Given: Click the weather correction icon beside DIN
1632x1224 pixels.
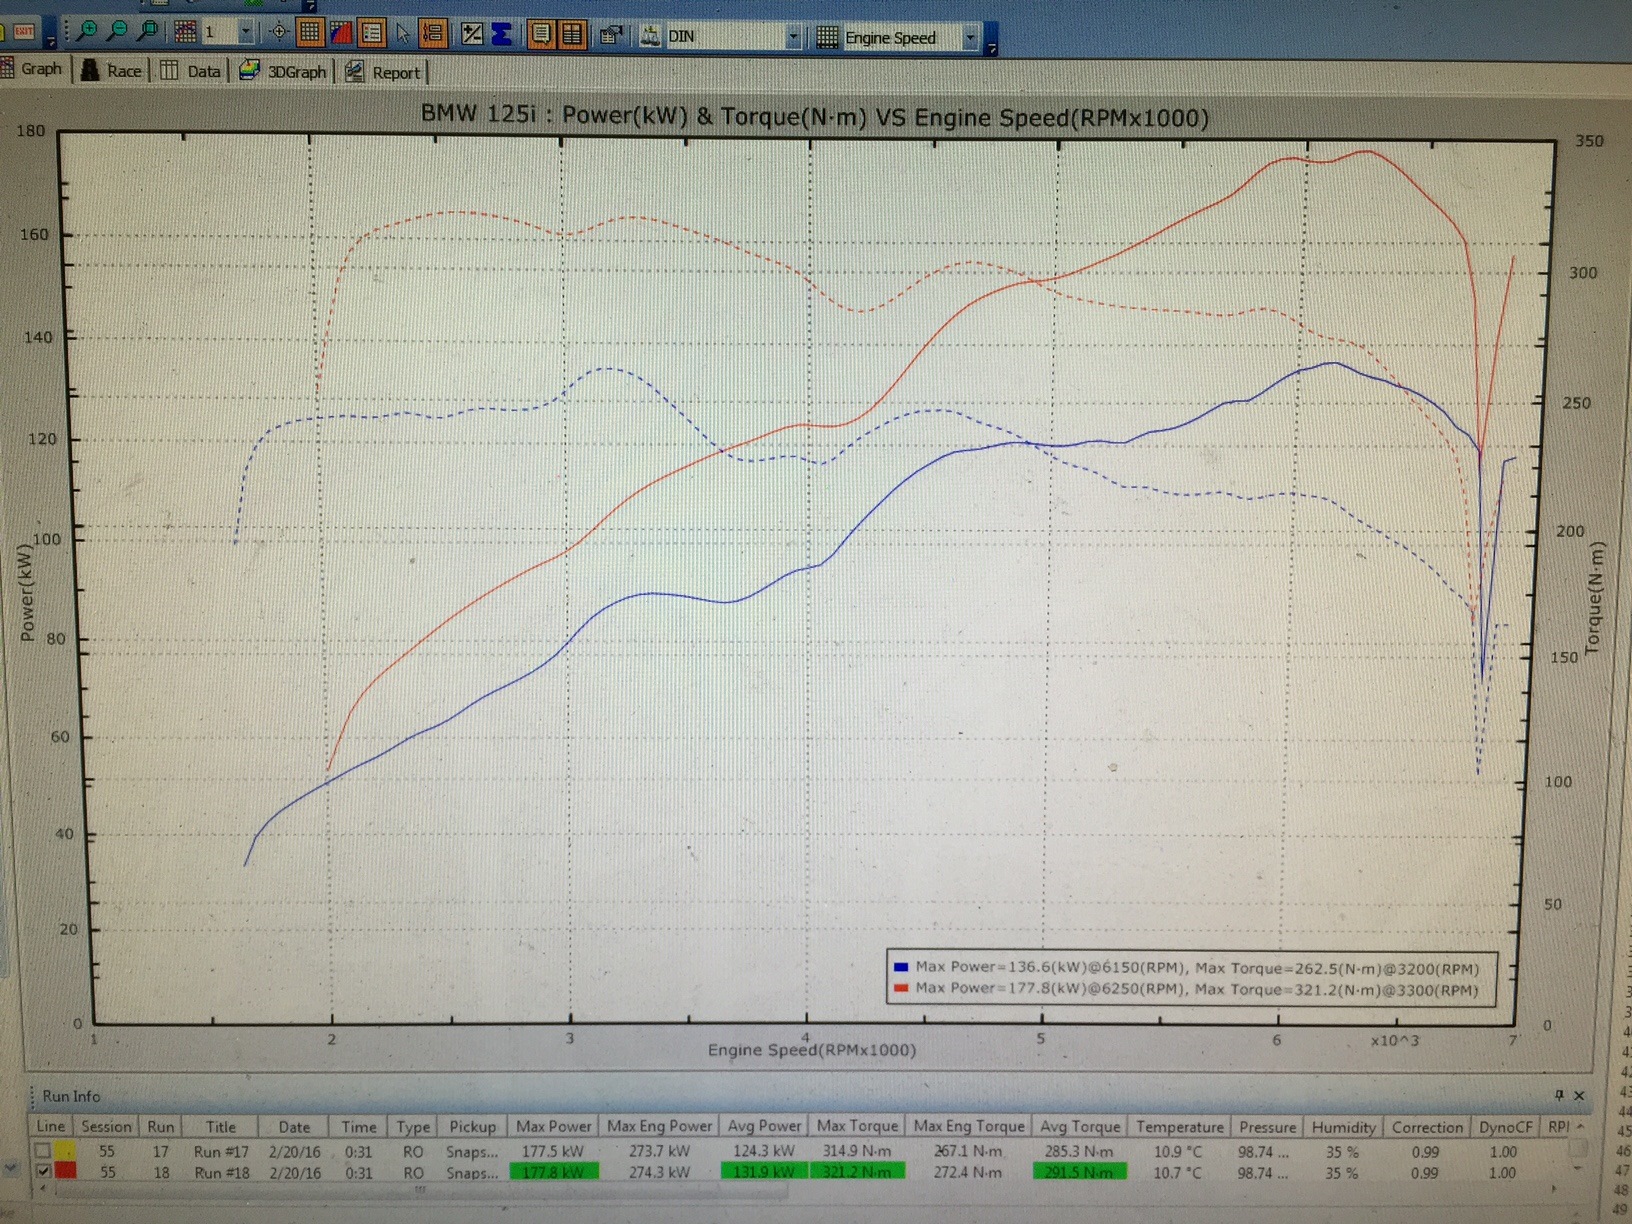Looking at the screenshot, I should point(651,36).
